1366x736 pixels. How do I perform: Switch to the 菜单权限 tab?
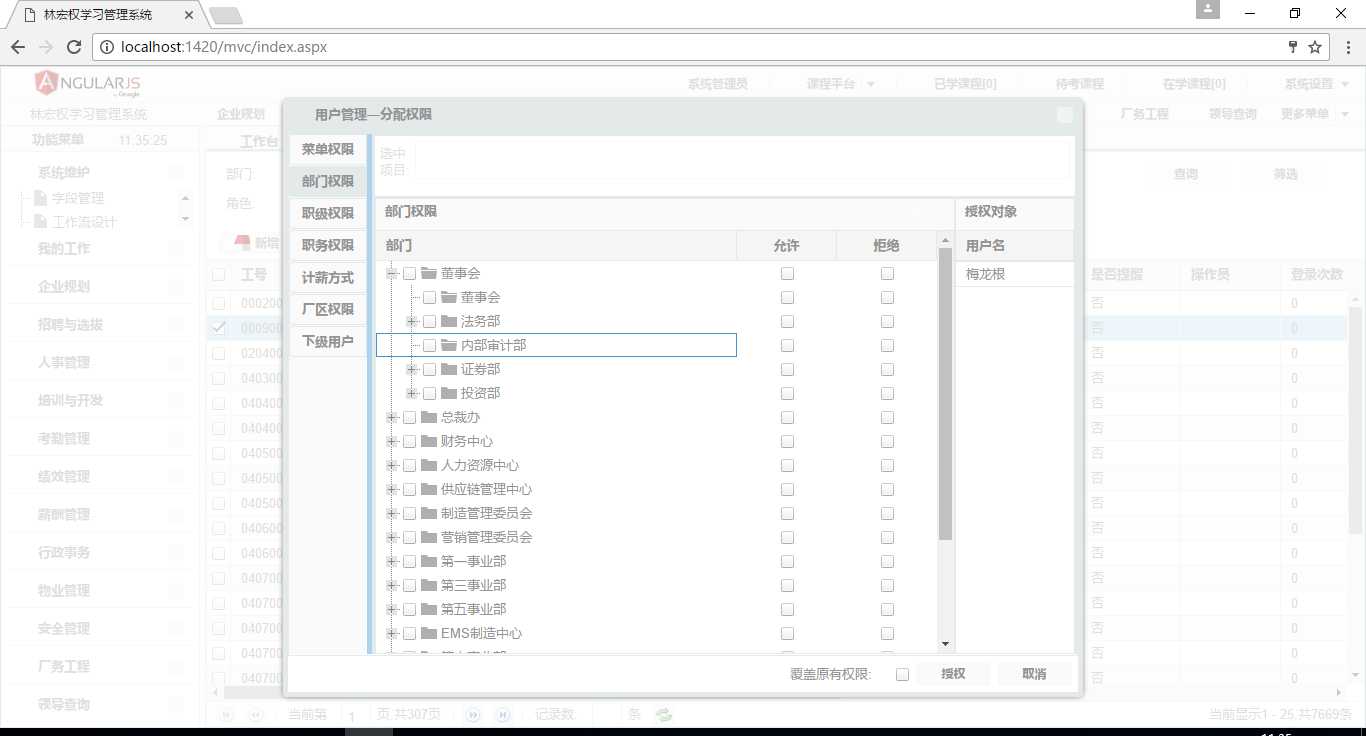[x=328, y=149]
